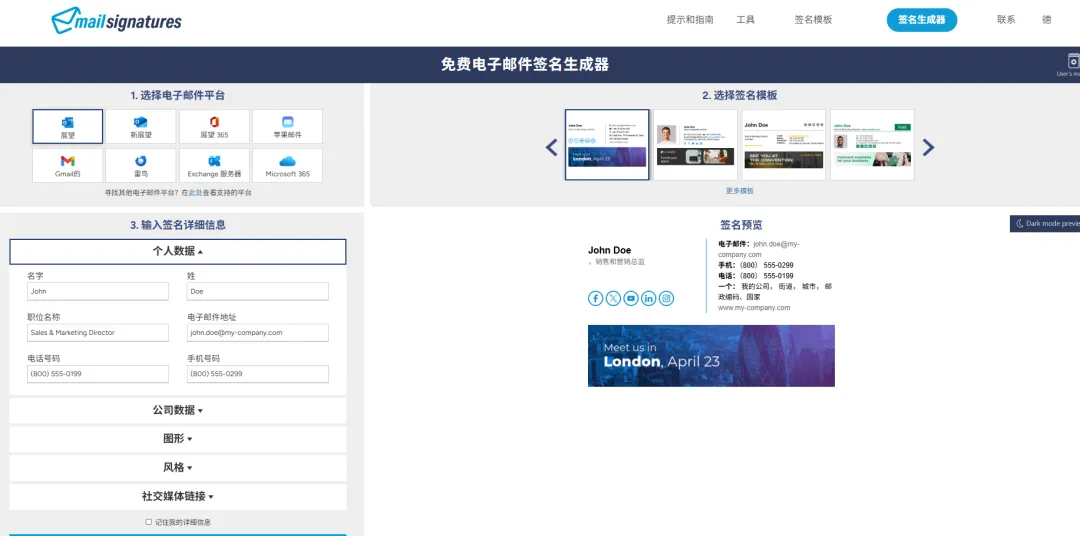Toggle the Dark mode preview button

(1046, 223)
